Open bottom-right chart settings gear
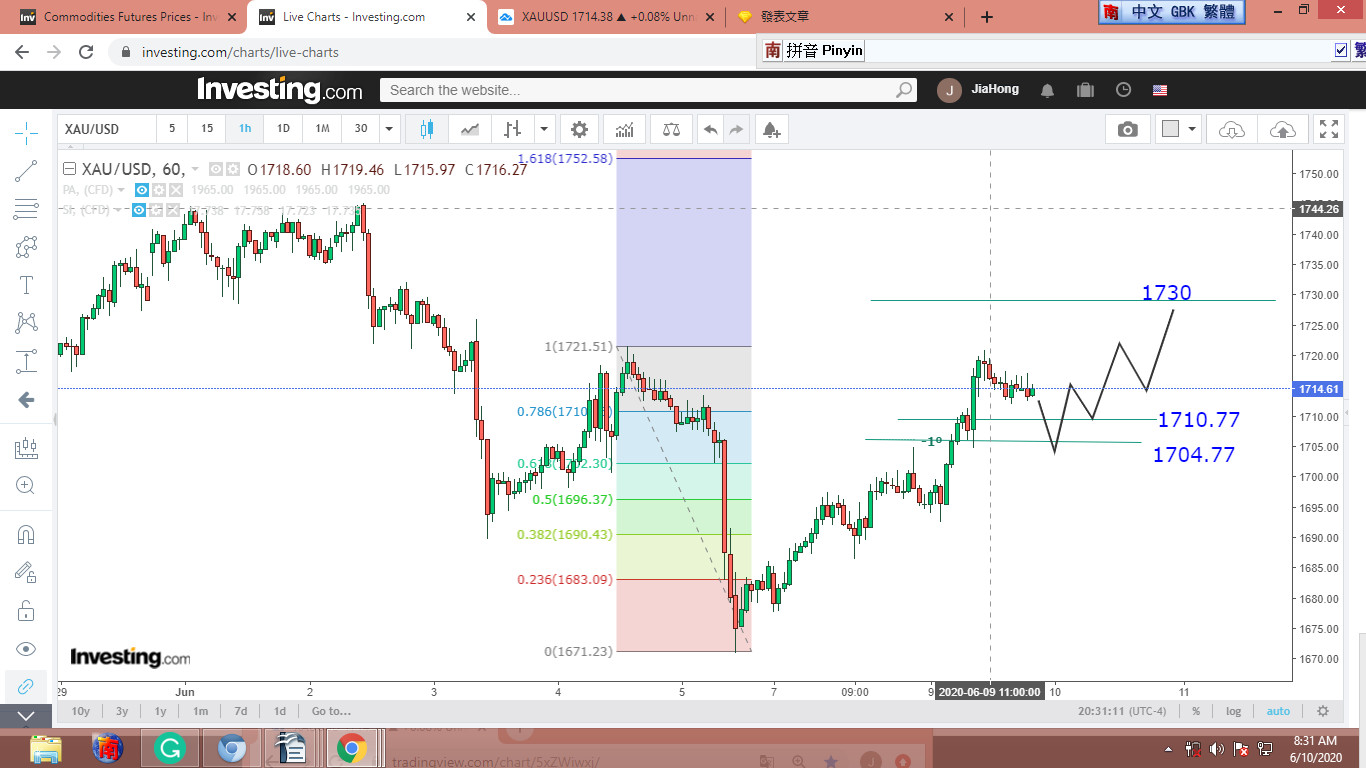The height and width of the screenshot is (768, 1366). tap(1323, 711)
